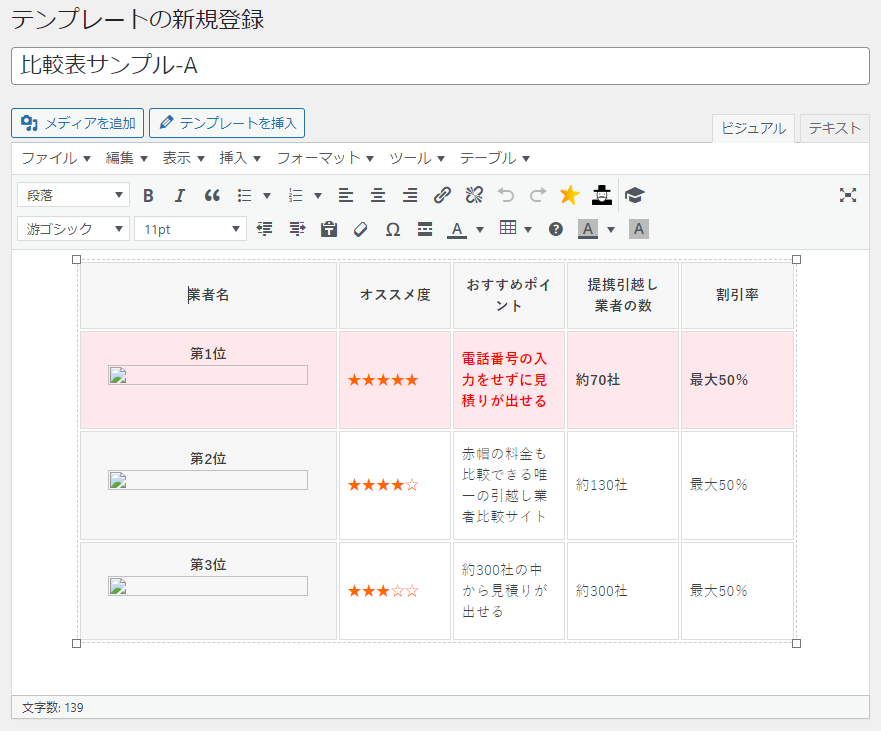Click the text color swatch button
Screen dimensions: 881x731
(x=457, y=229)
